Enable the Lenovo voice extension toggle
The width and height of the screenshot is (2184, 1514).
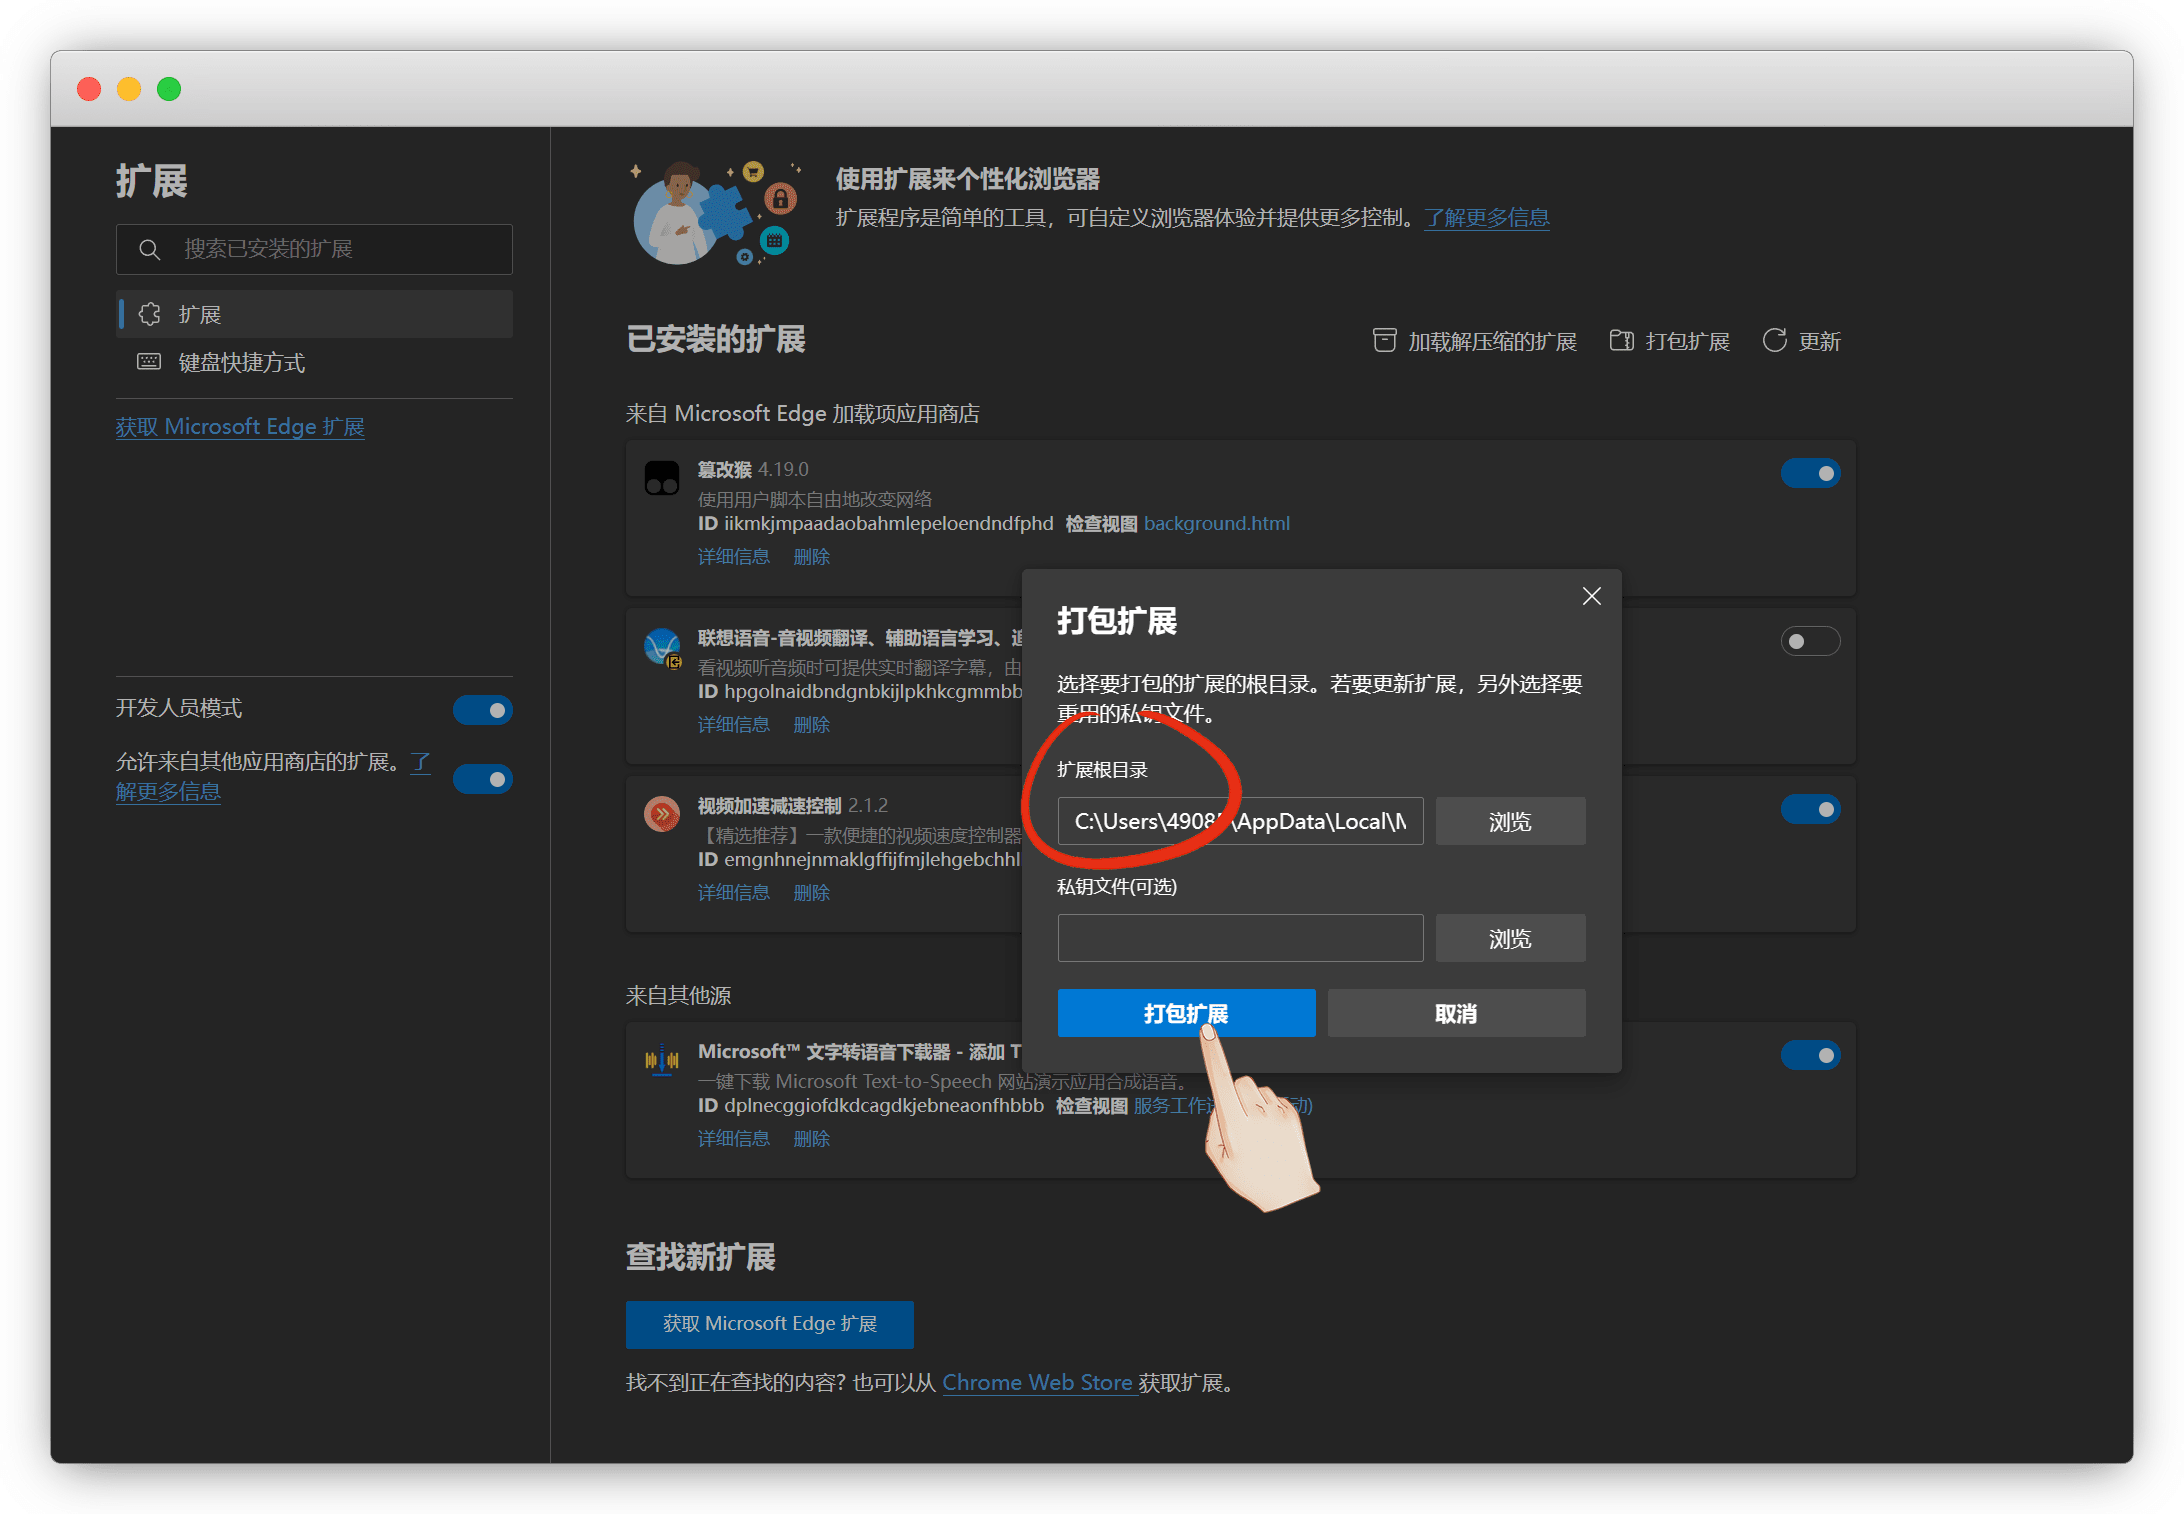click(1809, 641)
